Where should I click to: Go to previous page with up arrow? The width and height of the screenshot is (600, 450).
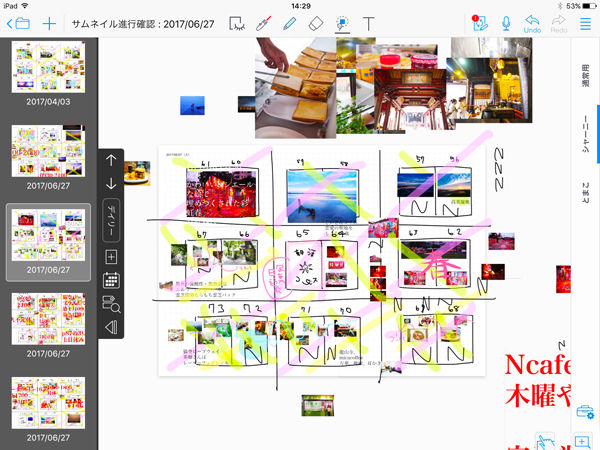111,160
